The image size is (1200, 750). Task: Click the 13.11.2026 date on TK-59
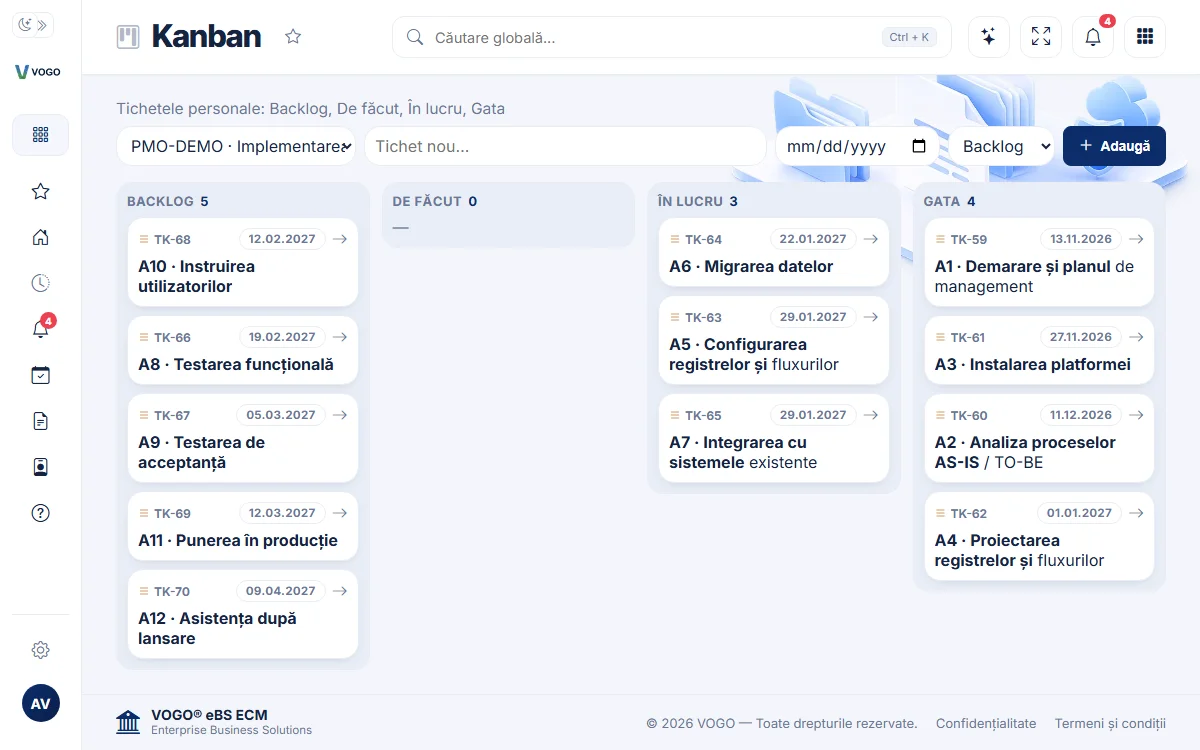tap(1081, 239)
